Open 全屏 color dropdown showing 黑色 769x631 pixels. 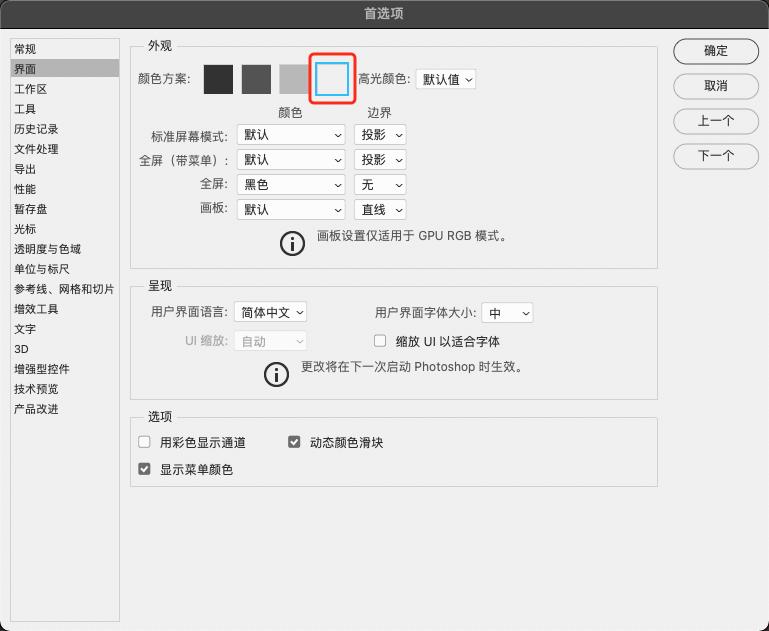tap(291, 185)
